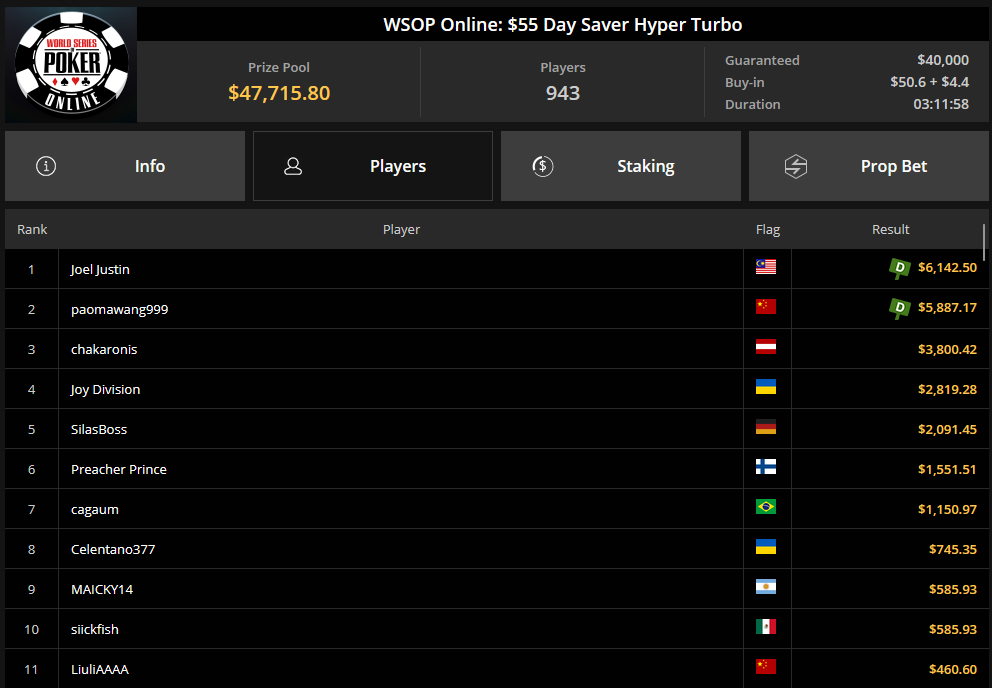Image resolution: width=992 pixels, height=688 pixels.
Task: Click the Player column header
Action: tap(401, 229)
